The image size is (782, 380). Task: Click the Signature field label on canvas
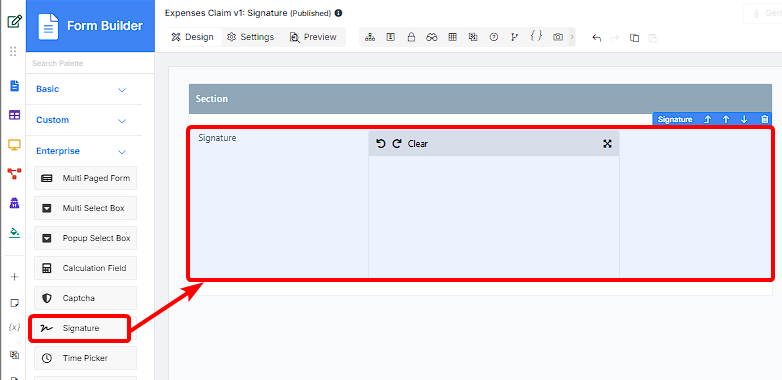(217, 138)
